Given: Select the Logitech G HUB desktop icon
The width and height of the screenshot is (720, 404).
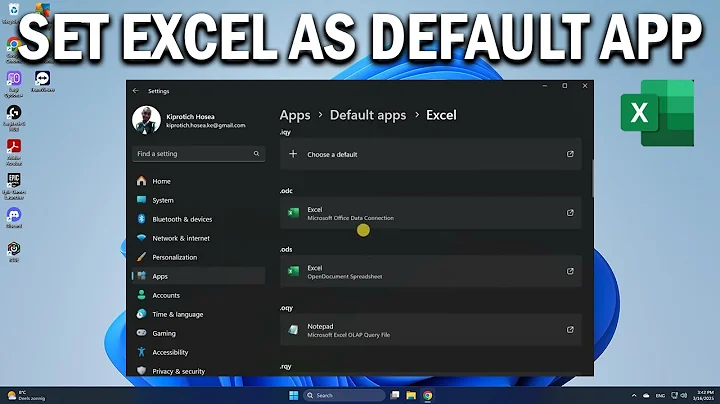Looking at the screenshot, I should pos(14,118).
